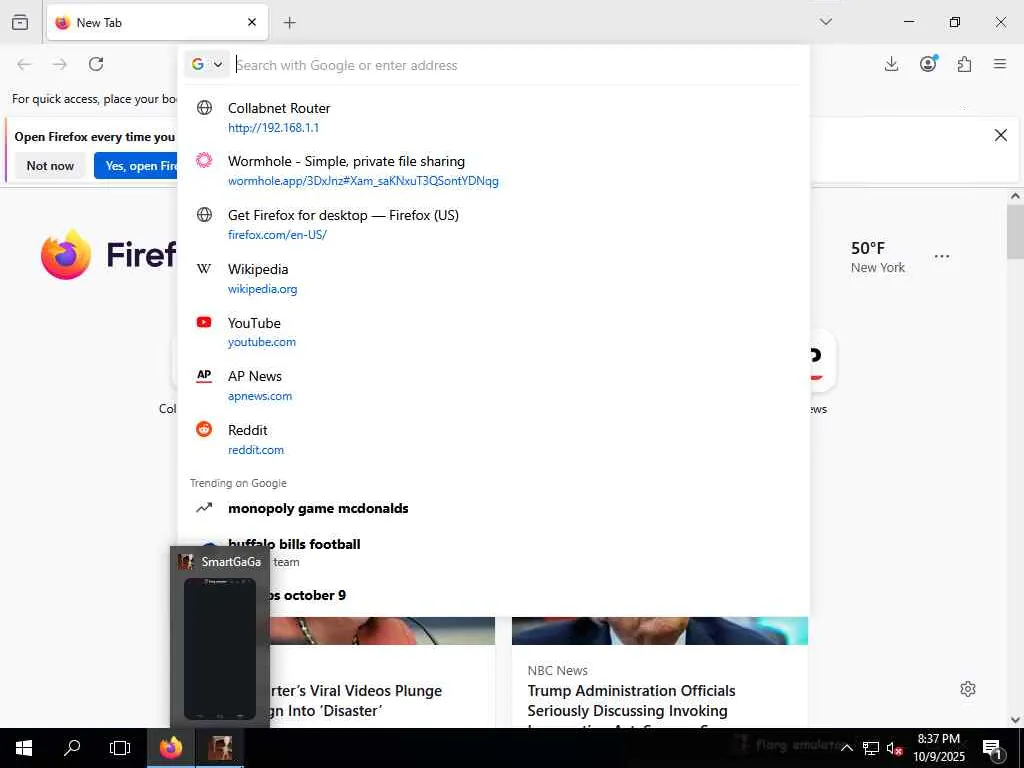Open the Firefox account icon

[x=928, y=63]
